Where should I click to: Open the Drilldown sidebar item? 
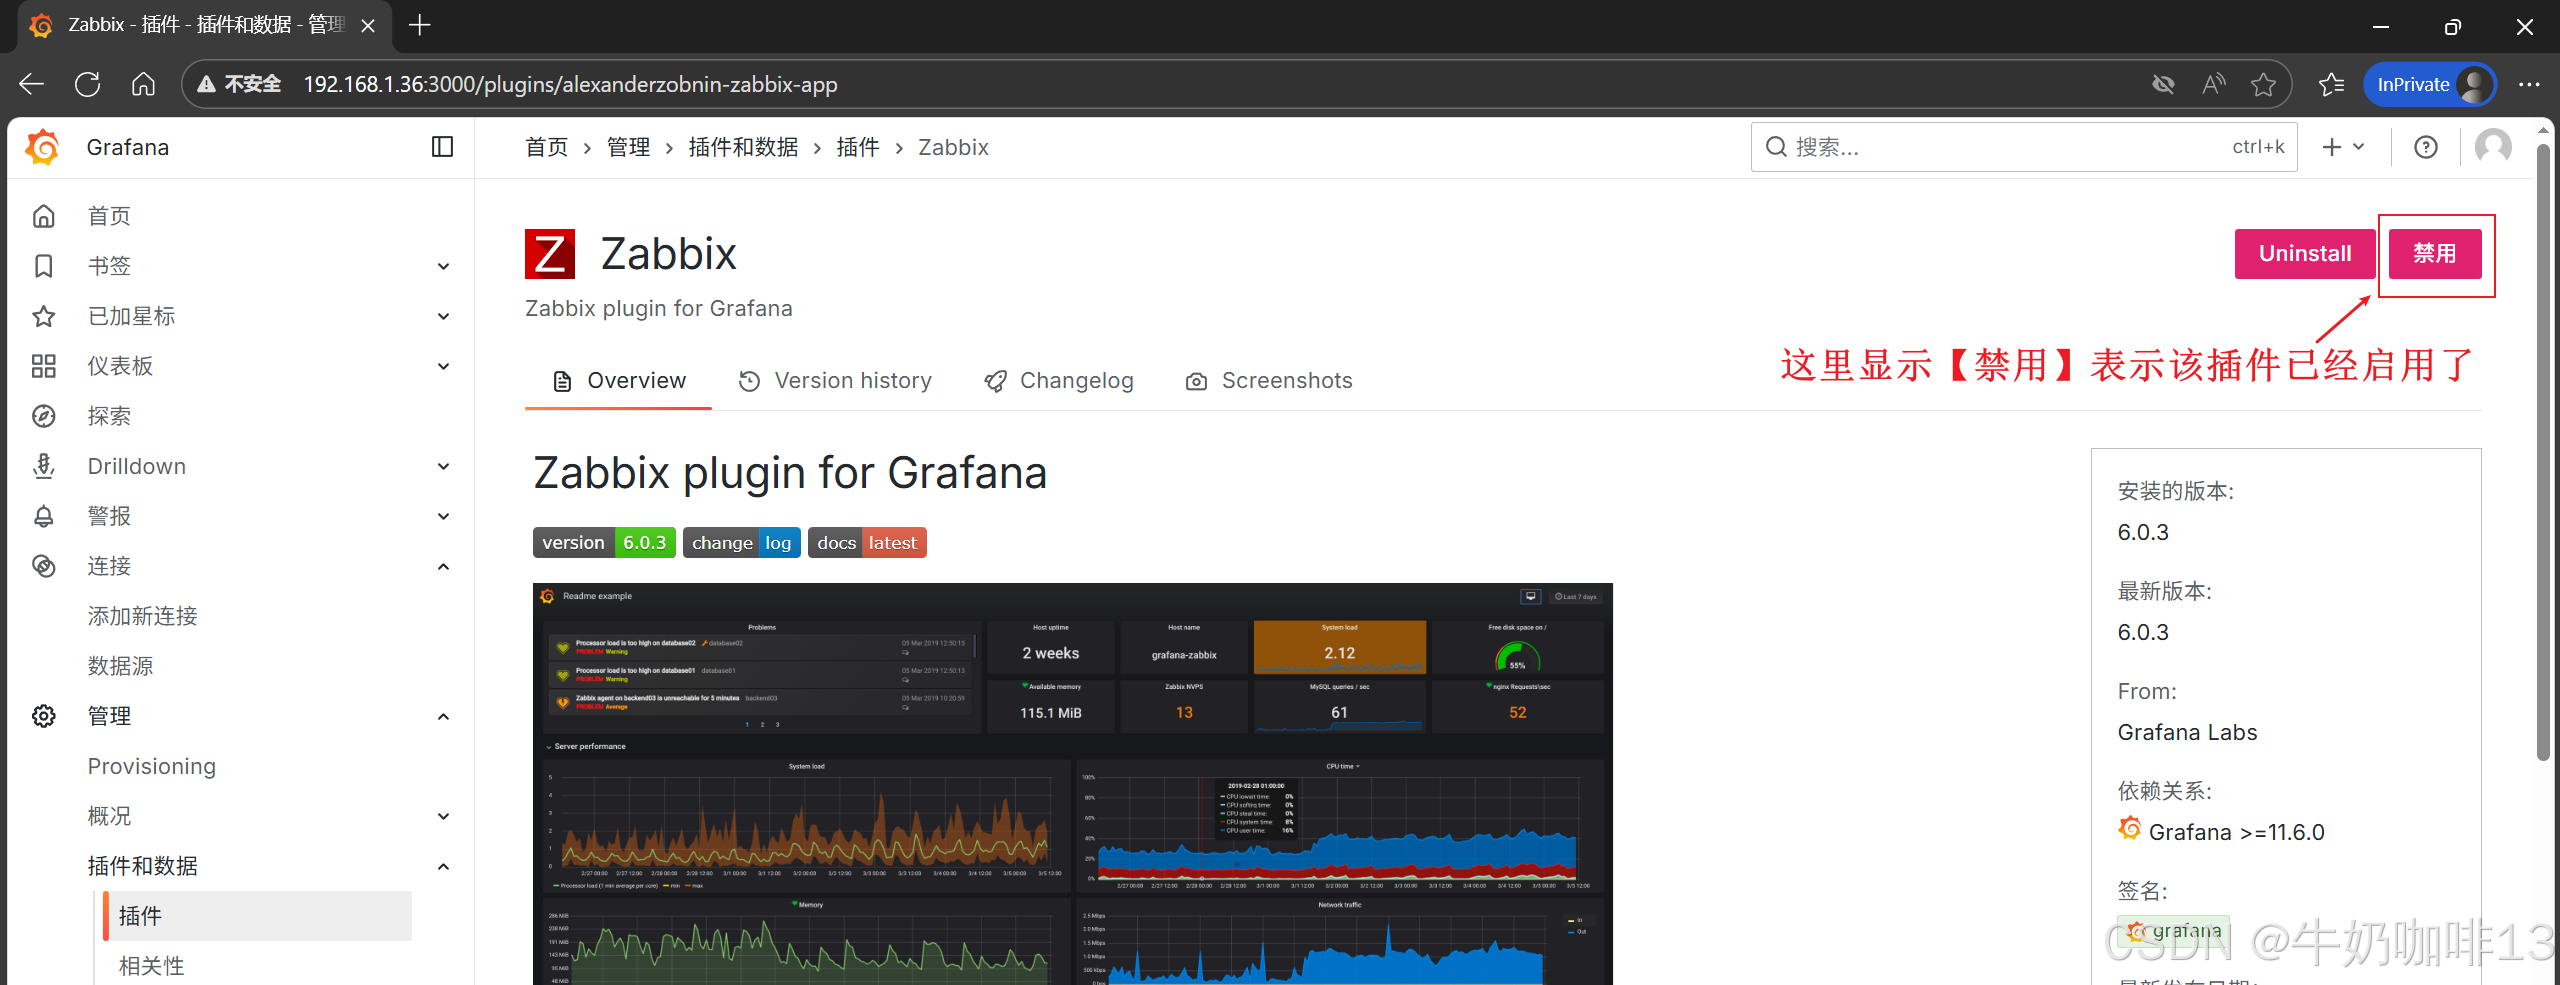click(x=137, y=466)
